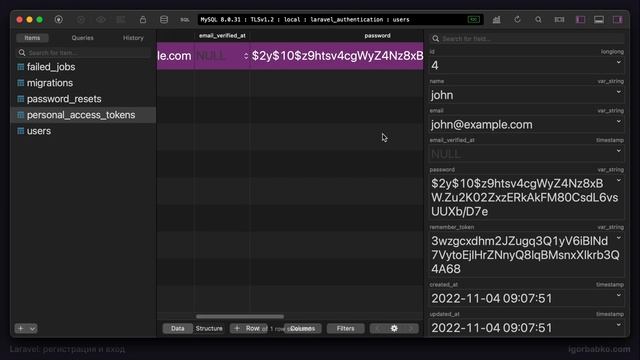The image size is (640, 360).
Task: Switch to the History tab
Action: 133,38
